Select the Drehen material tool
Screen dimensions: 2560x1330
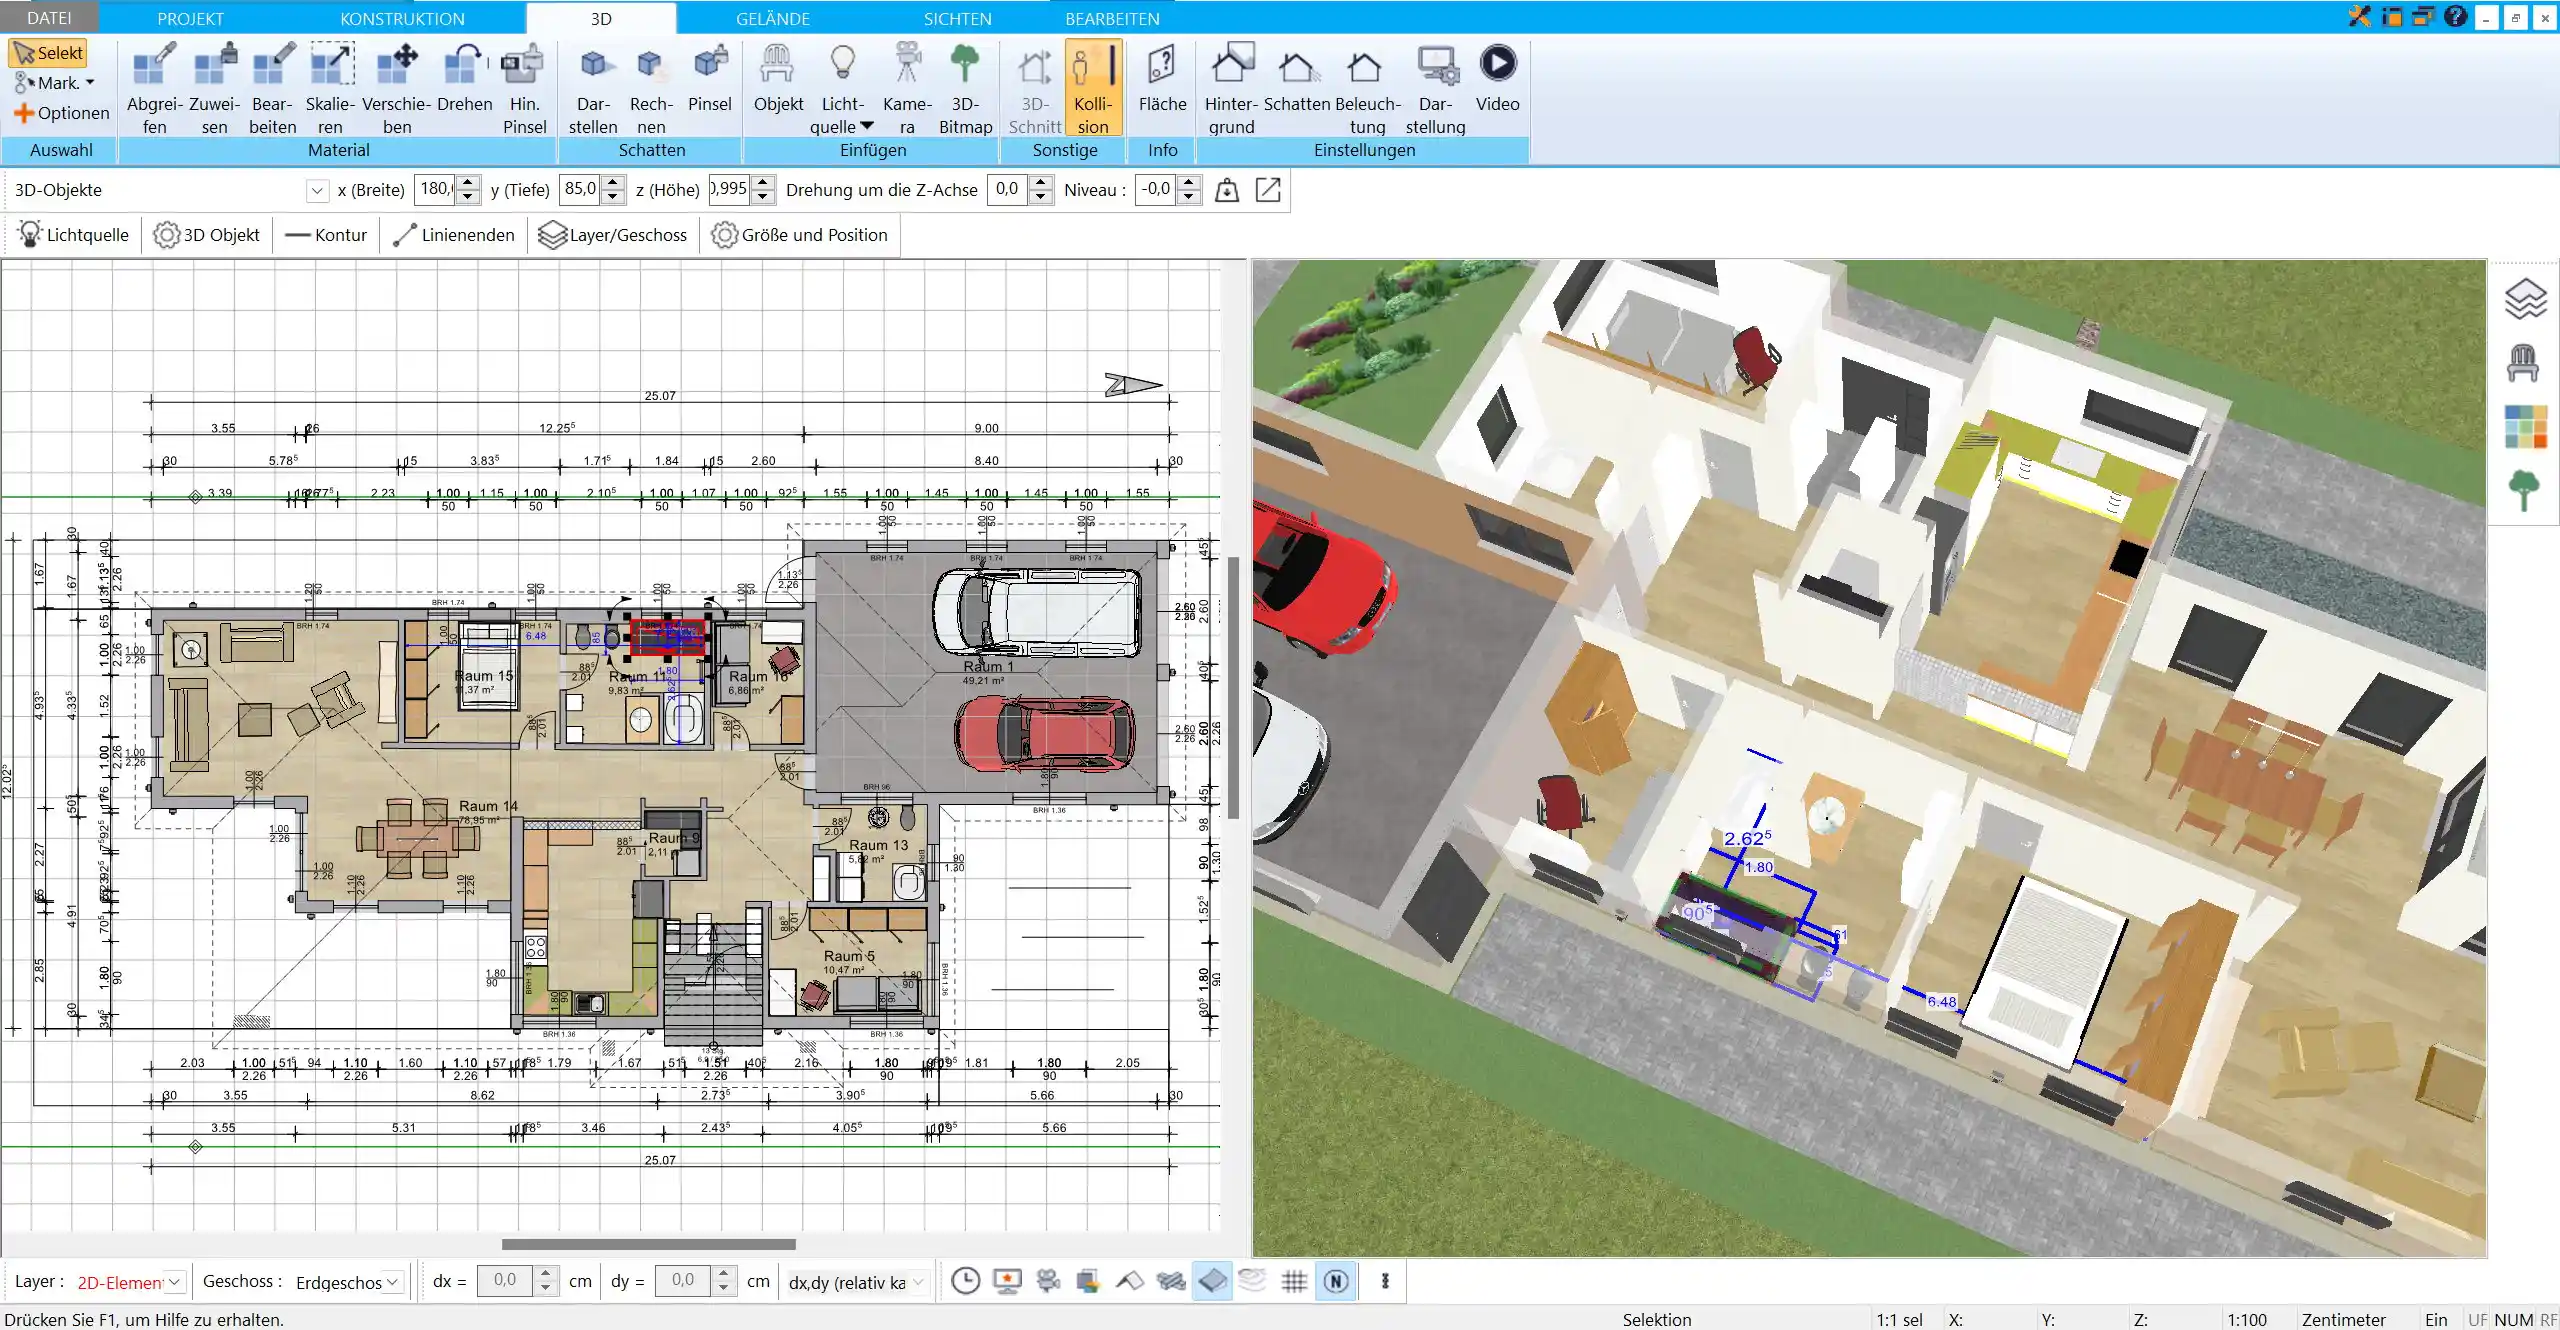point(464,78)
